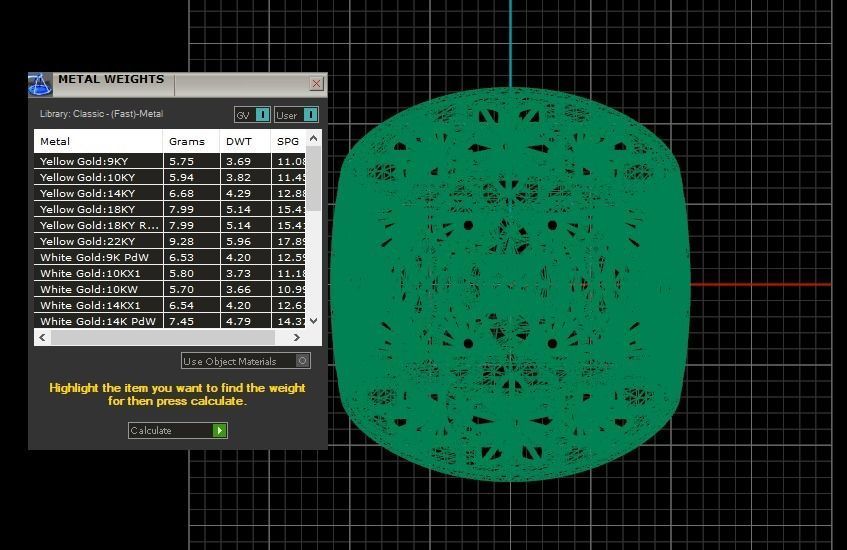Viewport: 847px width, 550px height.
Task: Click the scroll right arrow under the metal list
Action: point(297,338)
